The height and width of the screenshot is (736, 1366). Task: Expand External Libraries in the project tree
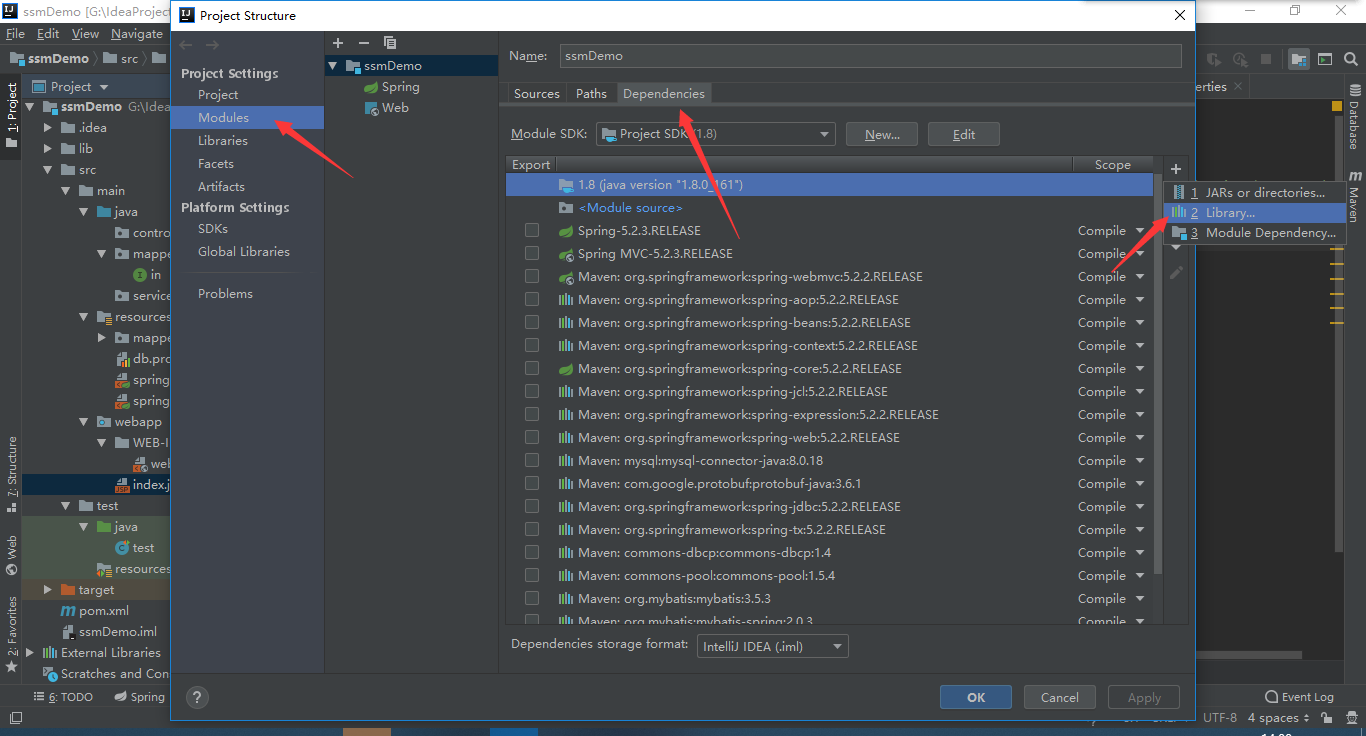point(30,653)
